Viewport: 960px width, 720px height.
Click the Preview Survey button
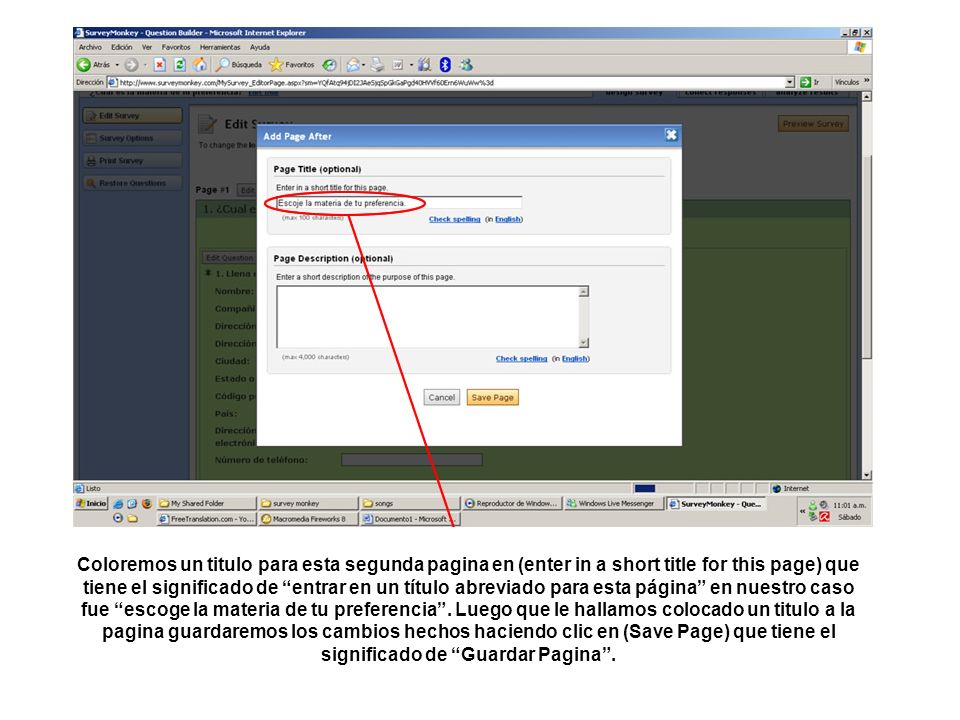click(813, 124)
